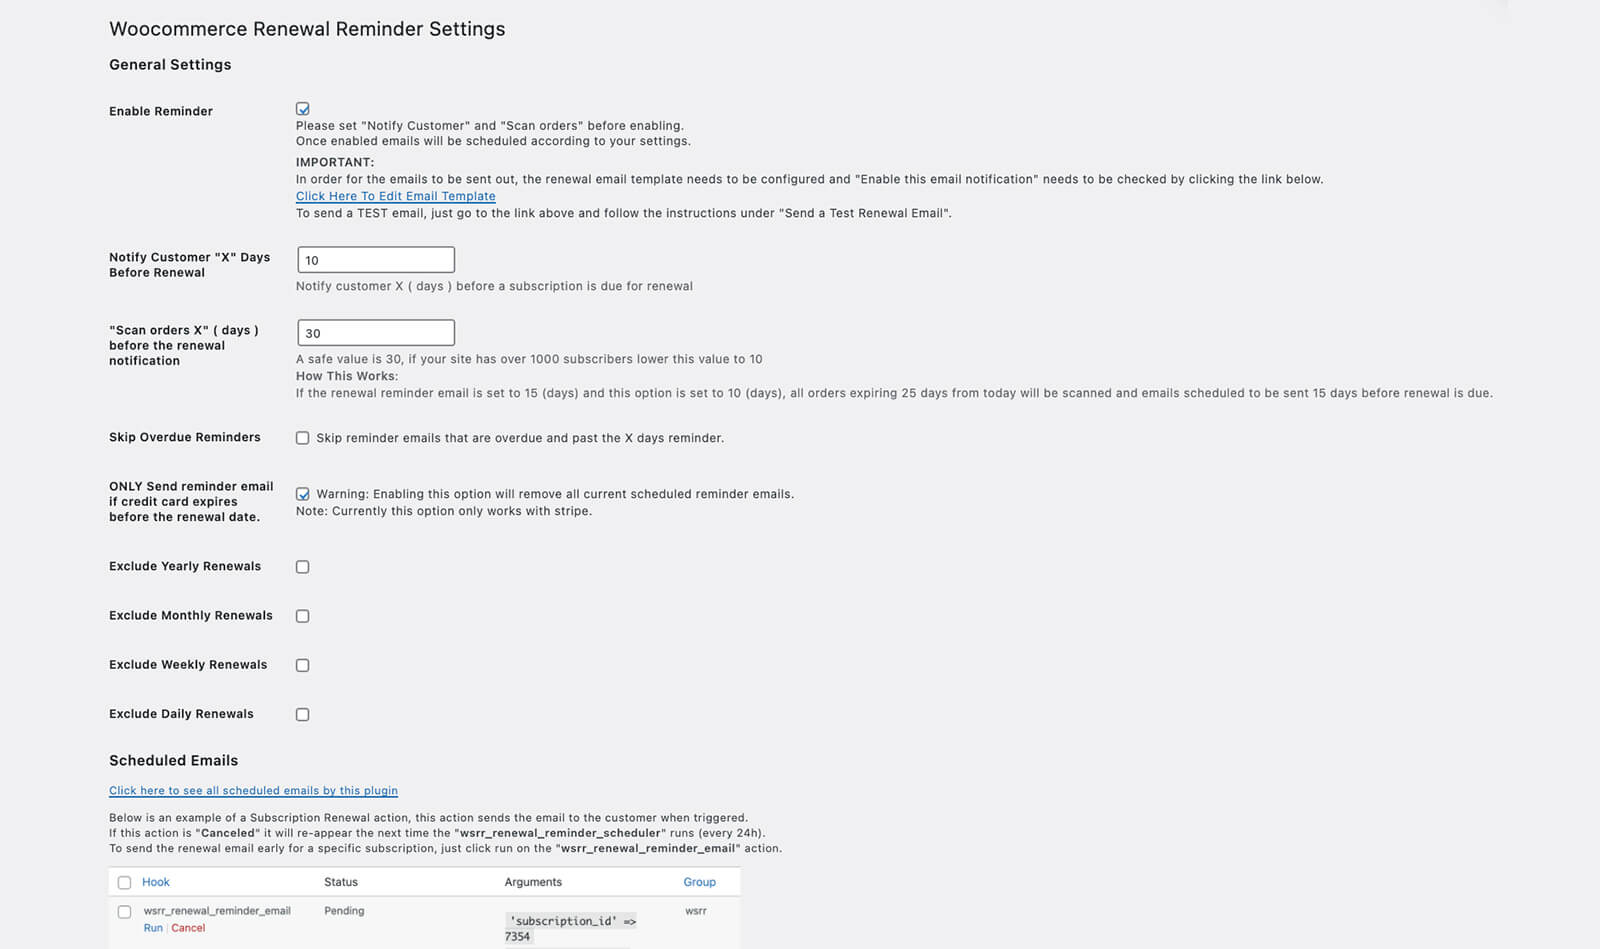This screenshot has width=1600, height=949.
Task: Click Cancel under the wsrr_renewal_reminder_email hook
Action: (x=188, y=928)
